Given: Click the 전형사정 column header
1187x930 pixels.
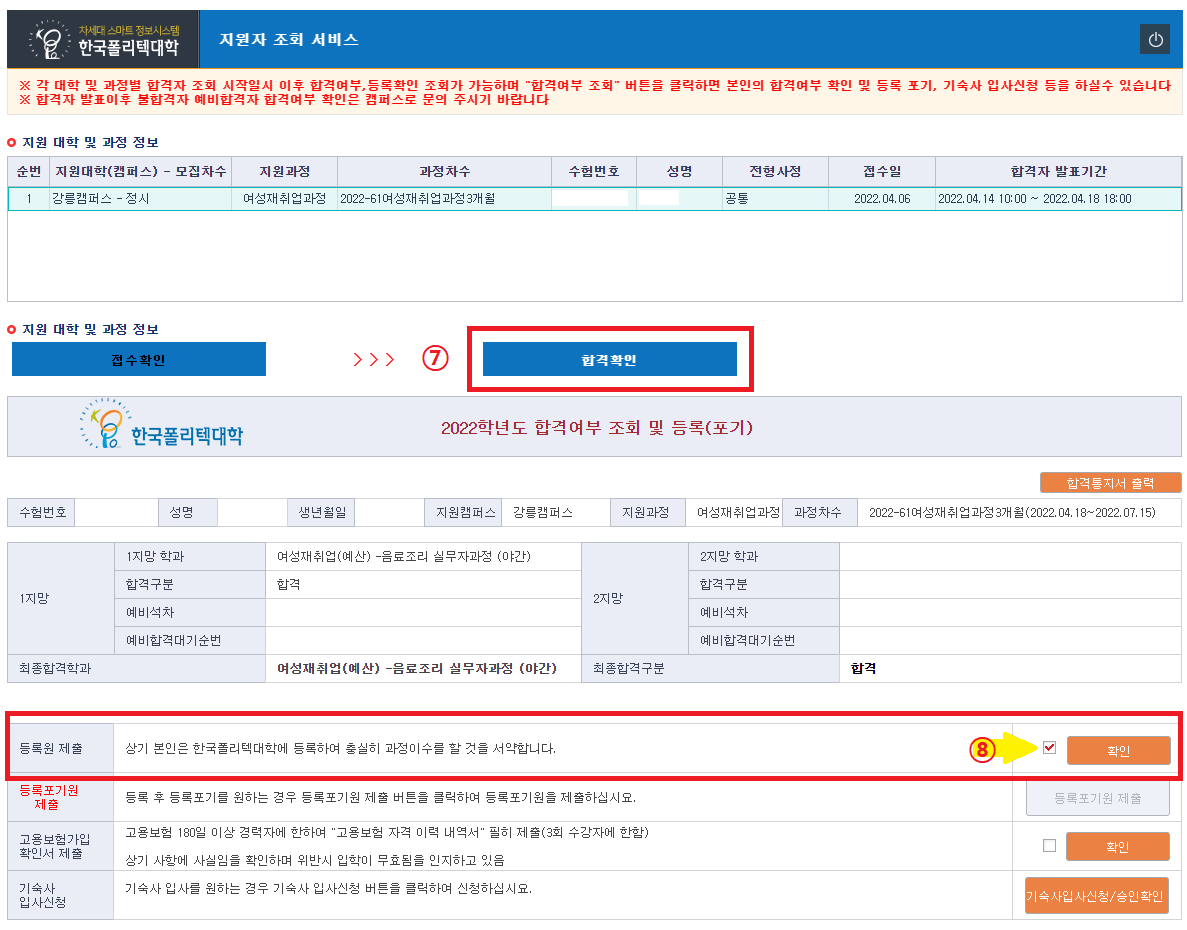Looking at the screenshot, I should [775, 171].
